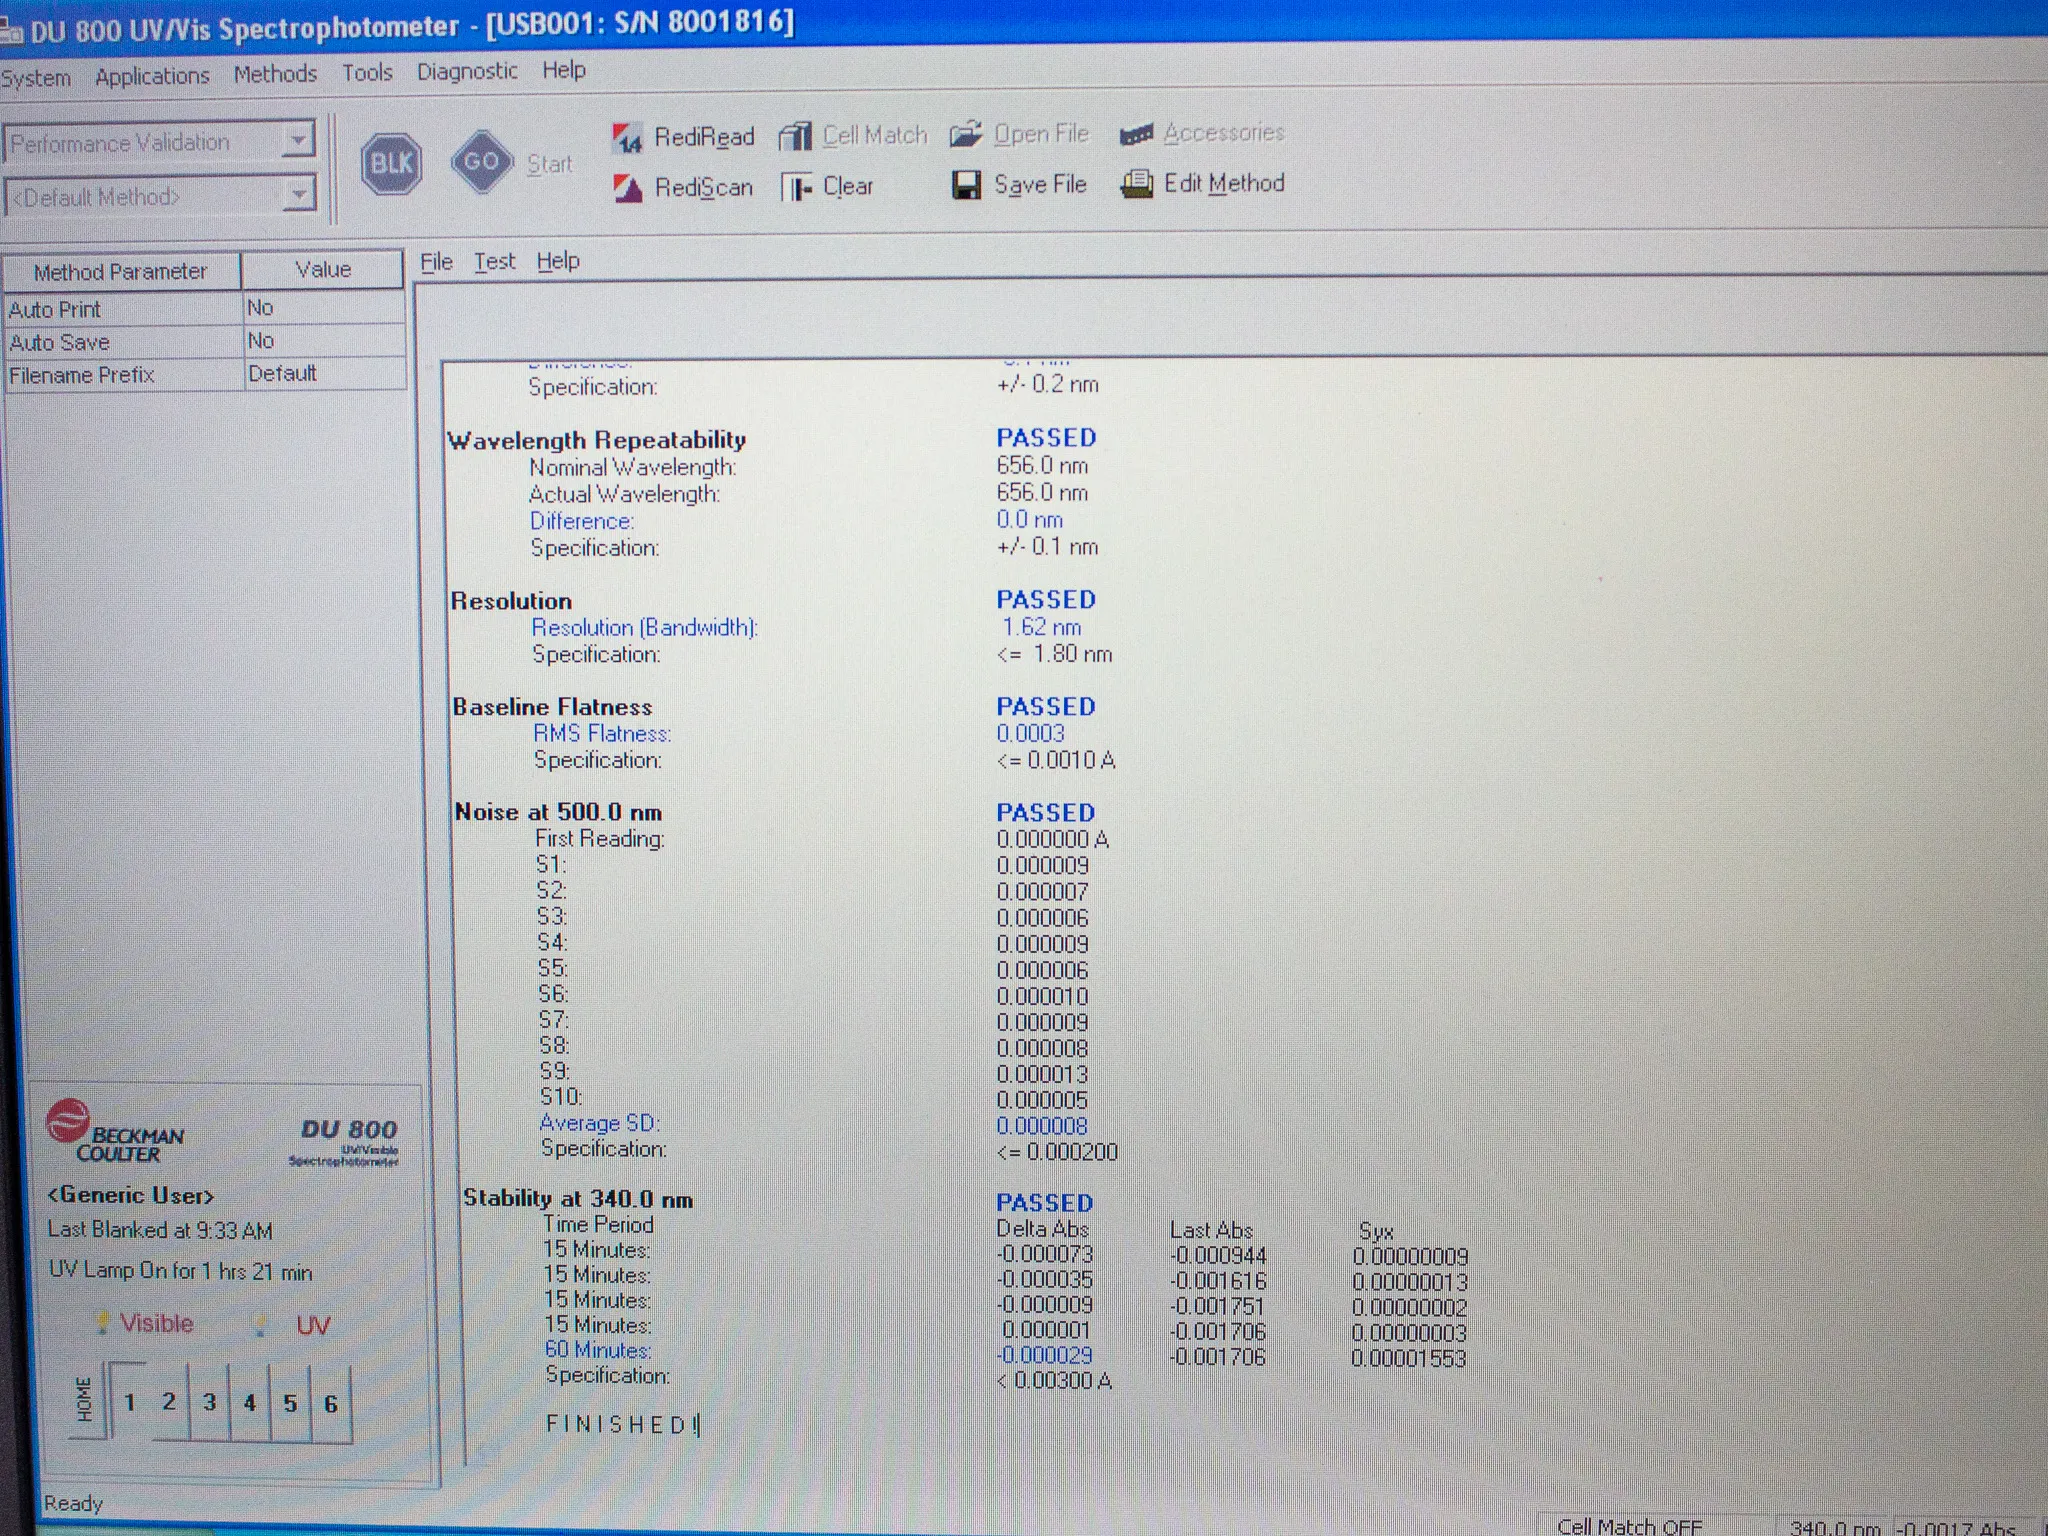Click the Average SD value 0.000008
This screenshot has width=2048, height=1536.
pos(1041,1125)
